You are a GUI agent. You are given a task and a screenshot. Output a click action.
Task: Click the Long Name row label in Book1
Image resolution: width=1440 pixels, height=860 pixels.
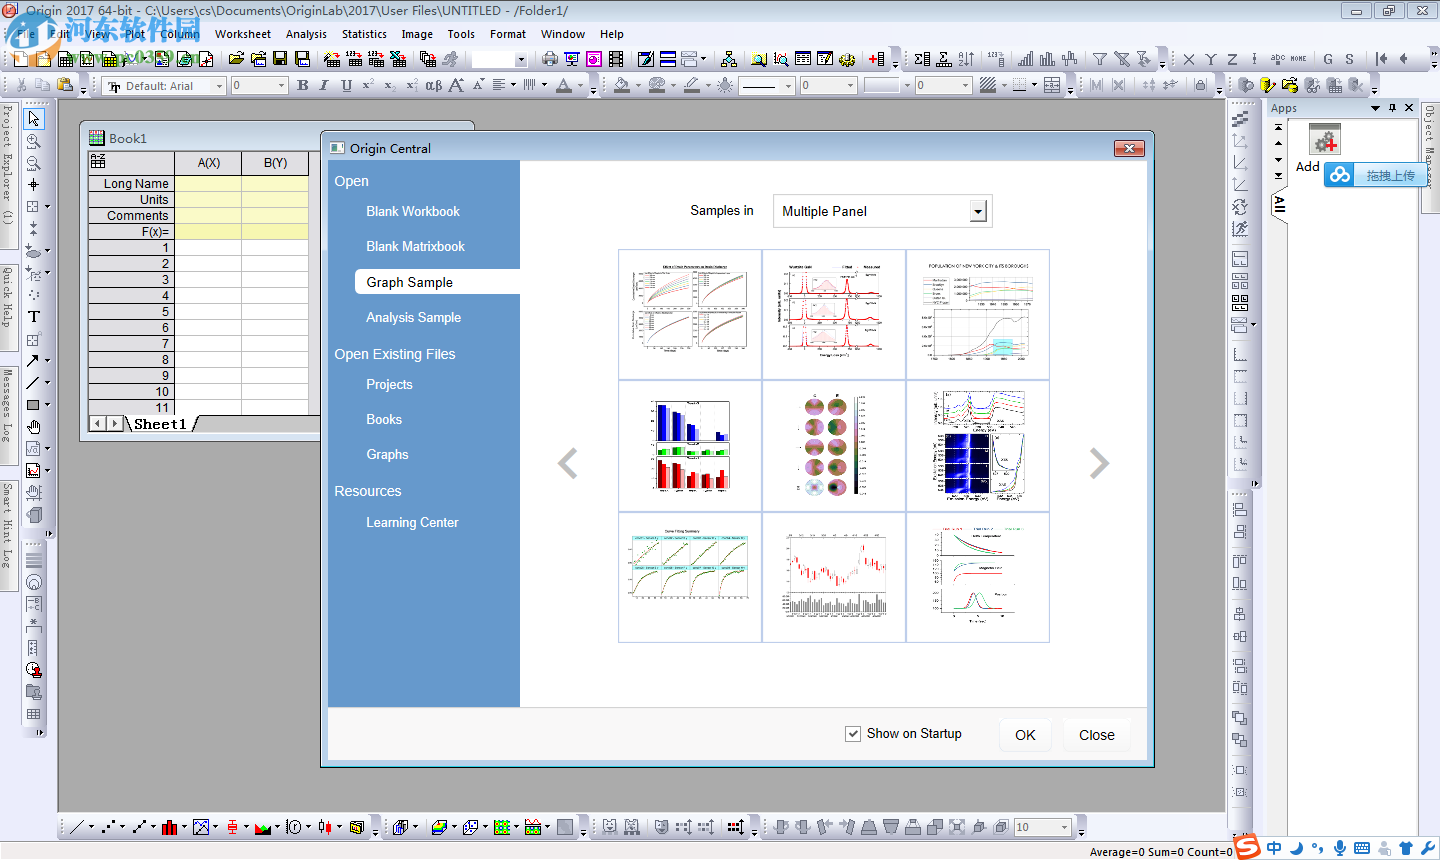pos(131,184)
